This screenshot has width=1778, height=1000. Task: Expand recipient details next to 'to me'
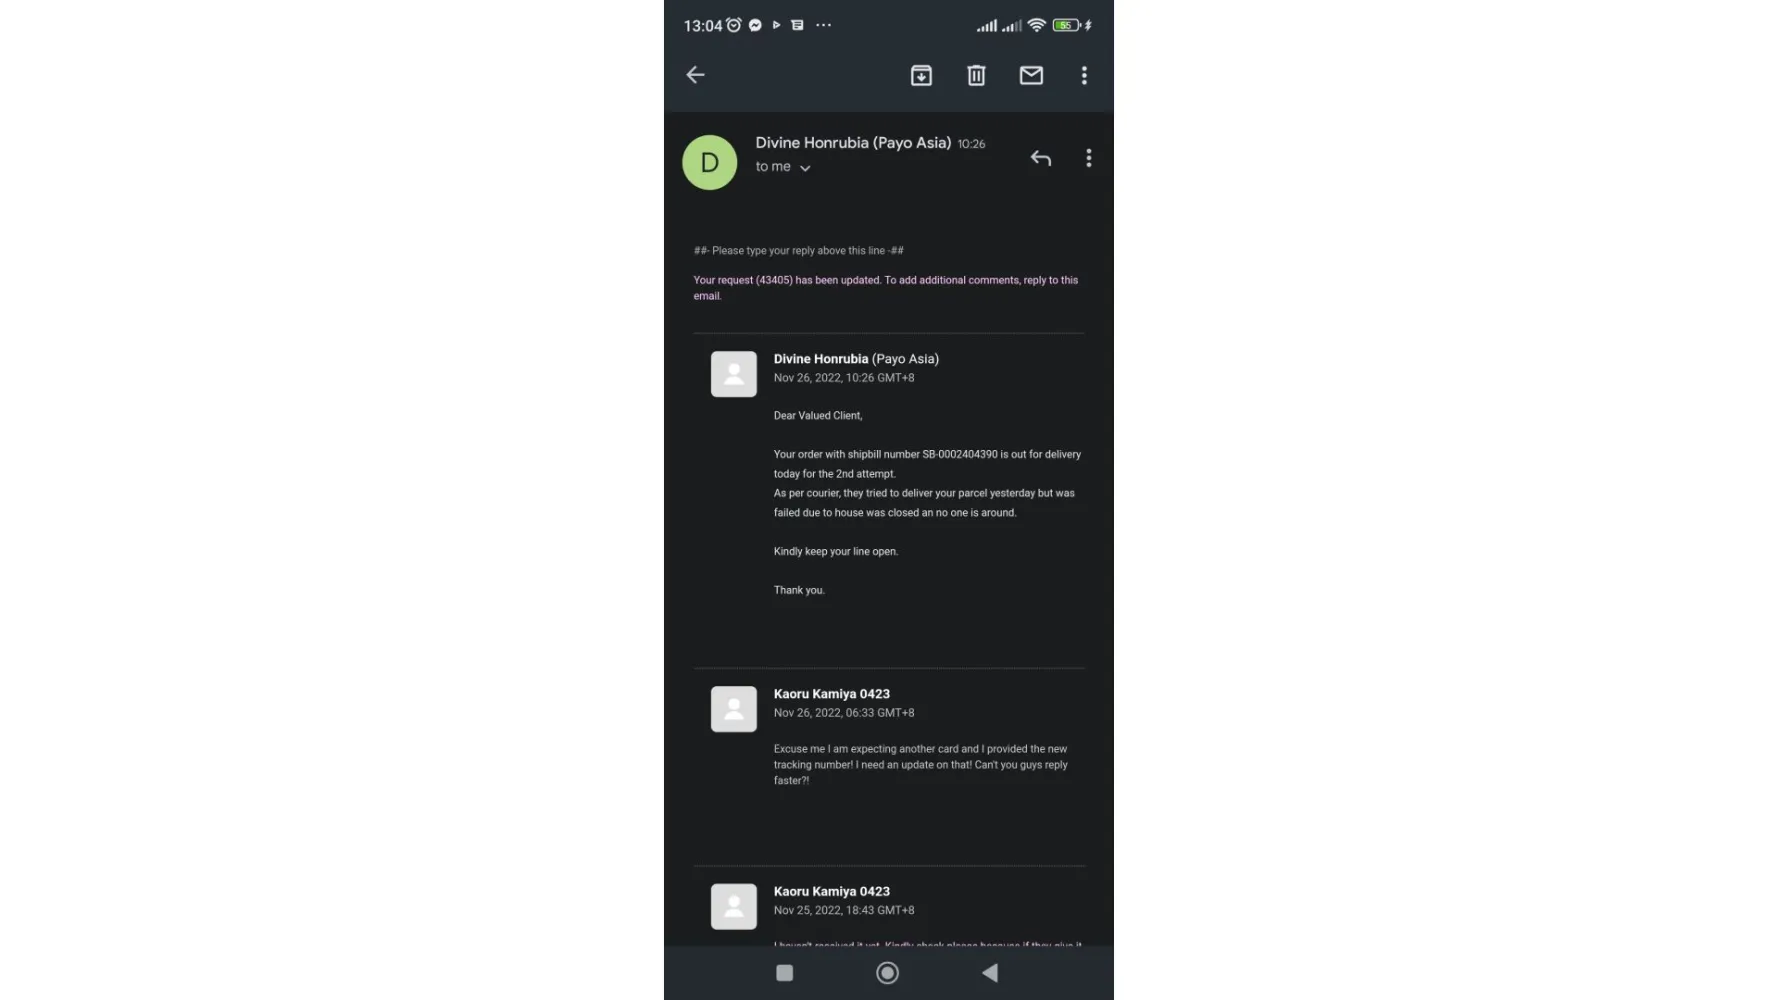pyautogui.click(x=805, y=168)
